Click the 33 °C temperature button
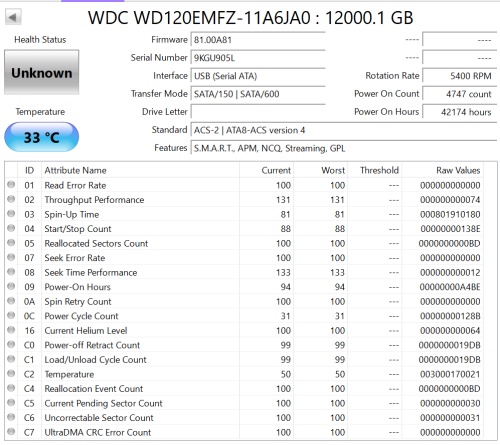 coord(42,137)
